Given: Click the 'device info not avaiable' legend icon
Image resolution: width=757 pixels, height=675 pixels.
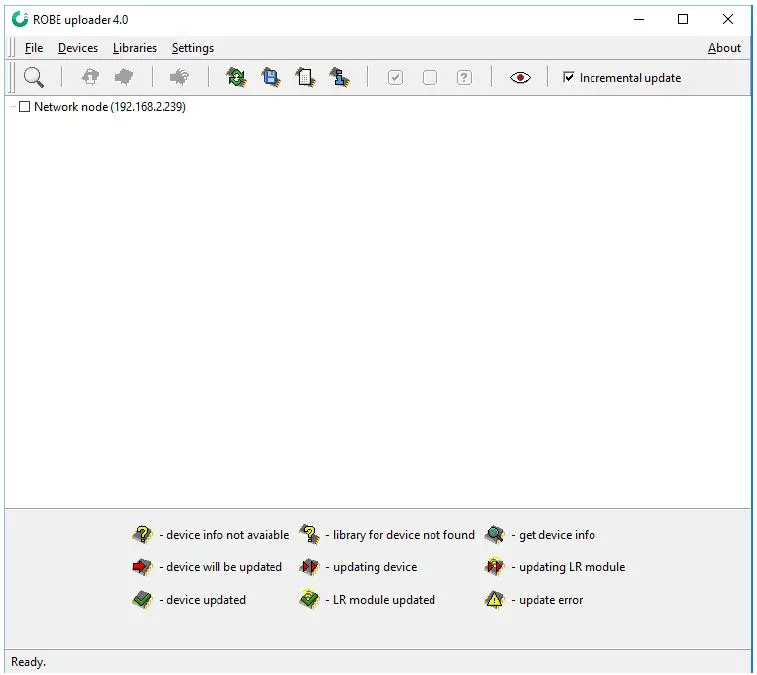Looking at the screenshot, I should click(142, 534).
